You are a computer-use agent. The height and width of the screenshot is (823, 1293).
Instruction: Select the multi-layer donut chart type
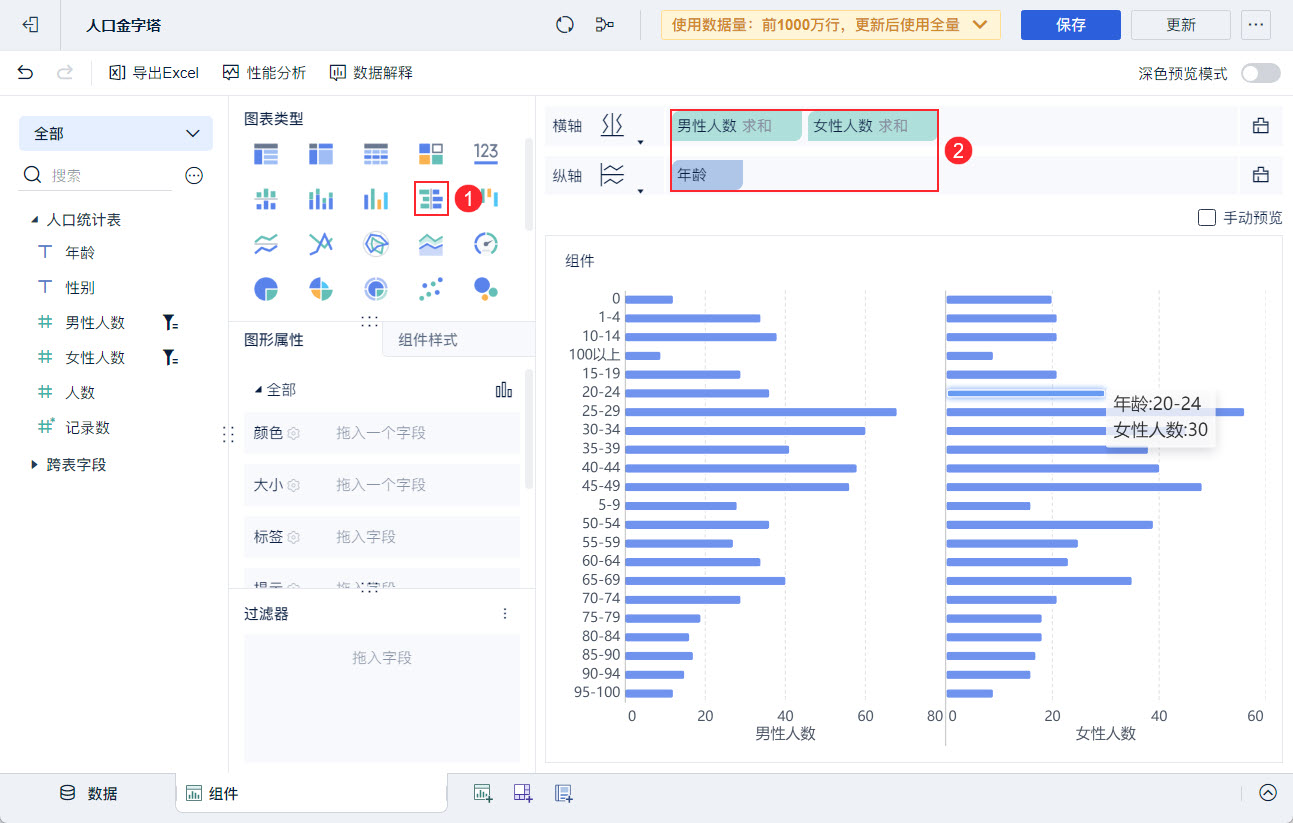click(376, 289)
